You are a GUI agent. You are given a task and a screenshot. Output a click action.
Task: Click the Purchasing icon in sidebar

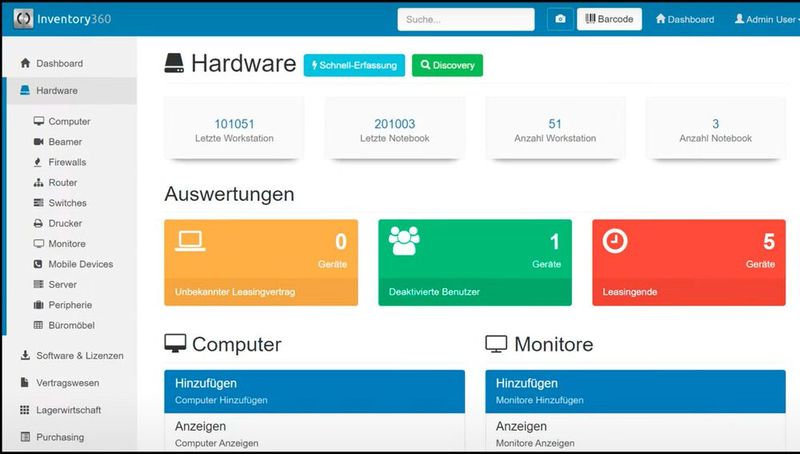(x=25, y=437)
